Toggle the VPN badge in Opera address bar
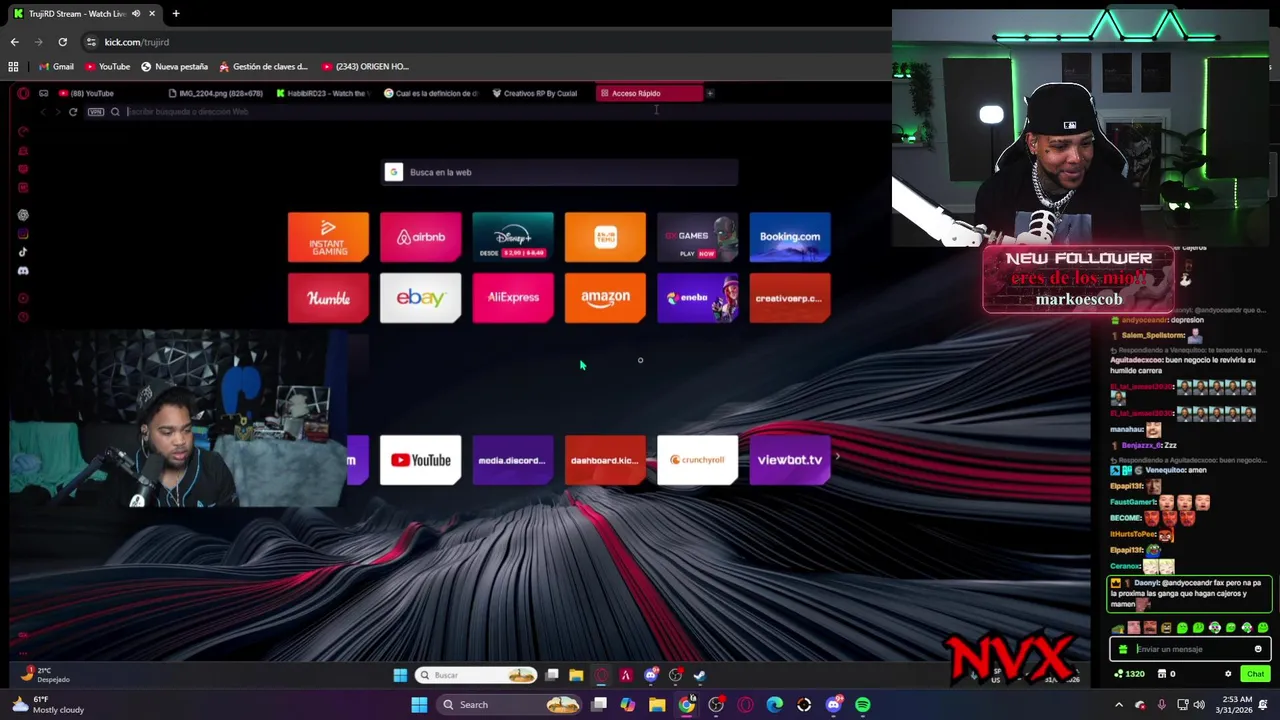The image size is (1280, 720). [x=96, y=112]
